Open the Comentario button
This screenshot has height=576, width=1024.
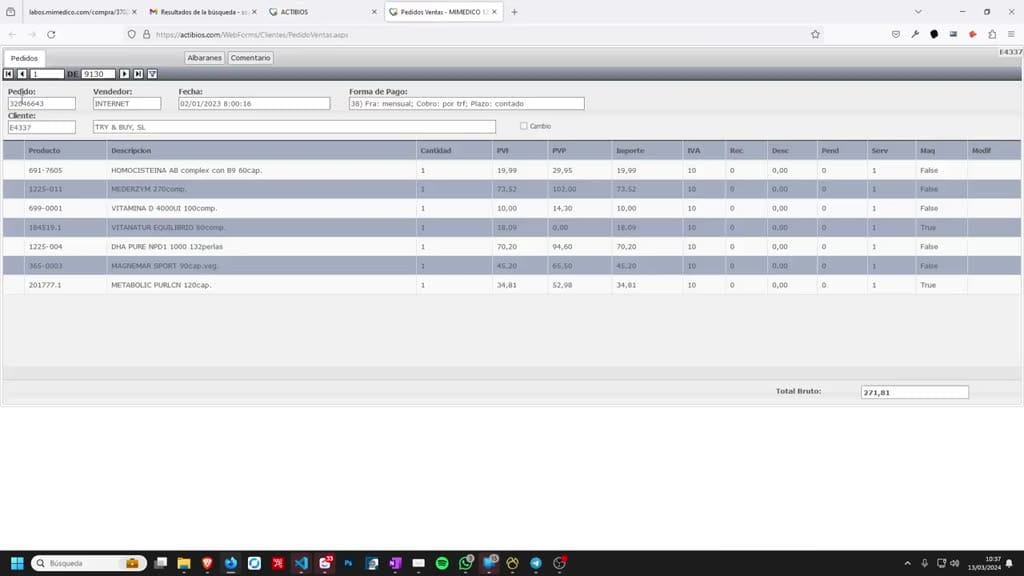click(x=250, y=58)
